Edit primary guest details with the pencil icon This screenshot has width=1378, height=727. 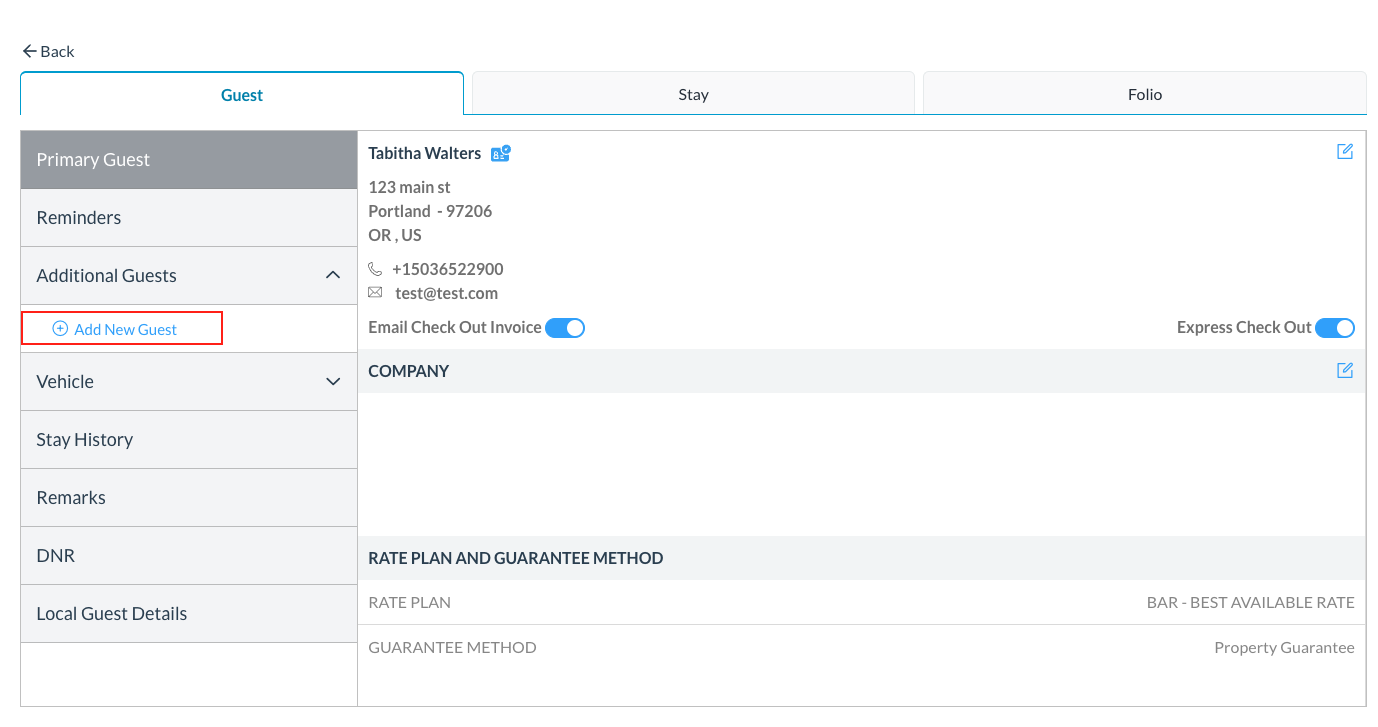(1345, 152)
